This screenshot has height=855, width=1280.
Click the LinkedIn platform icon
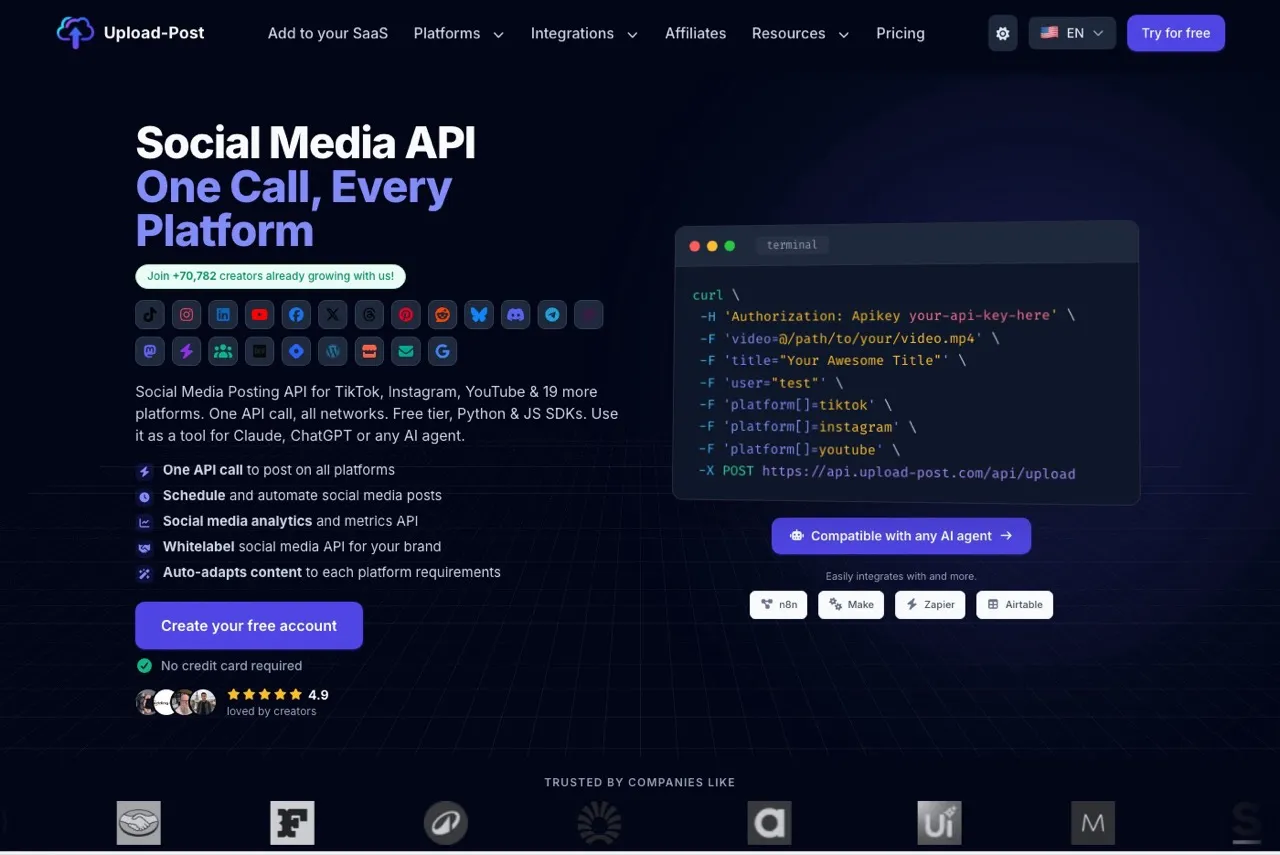point(223,314)
